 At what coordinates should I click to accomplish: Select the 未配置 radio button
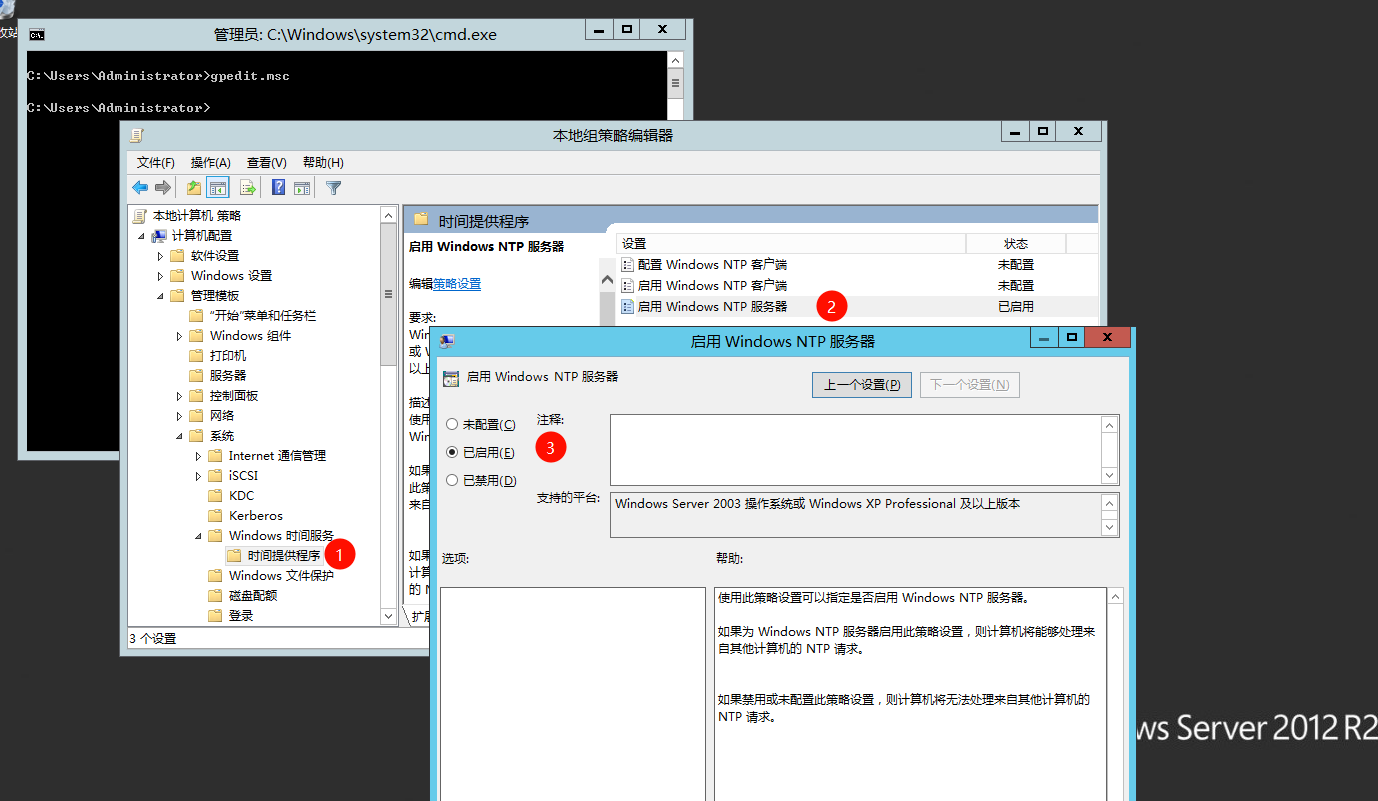tap(452, 425)
